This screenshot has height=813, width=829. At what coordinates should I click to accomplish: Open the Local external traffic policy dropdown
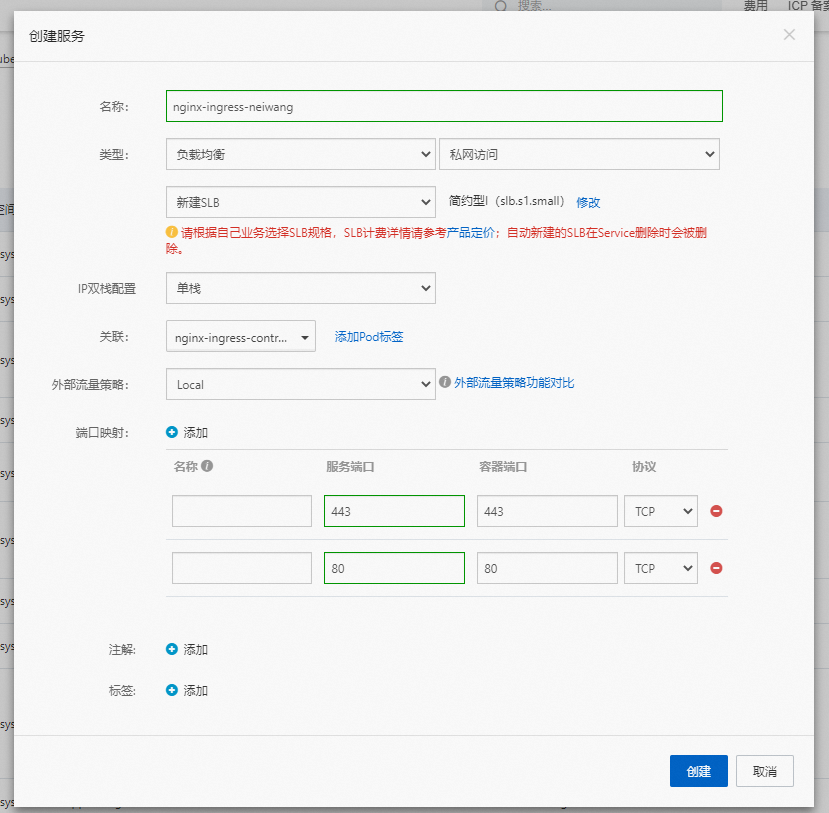(x=300, y=384)
